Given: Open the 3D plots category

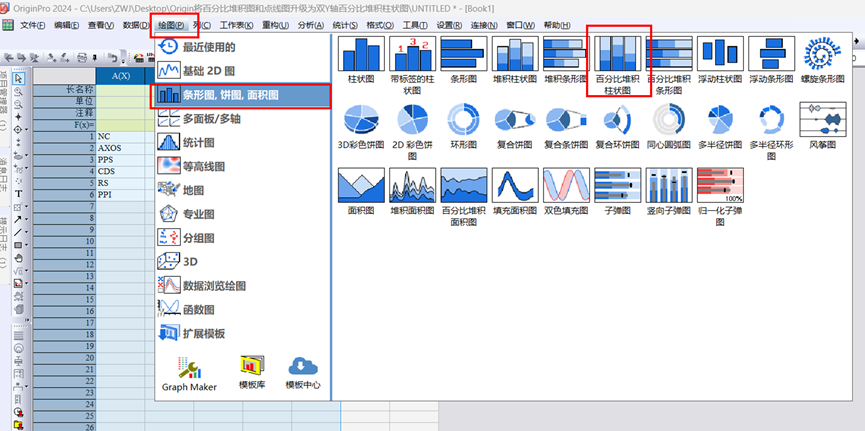Looking at the screenshot, I should pos(241,262).
